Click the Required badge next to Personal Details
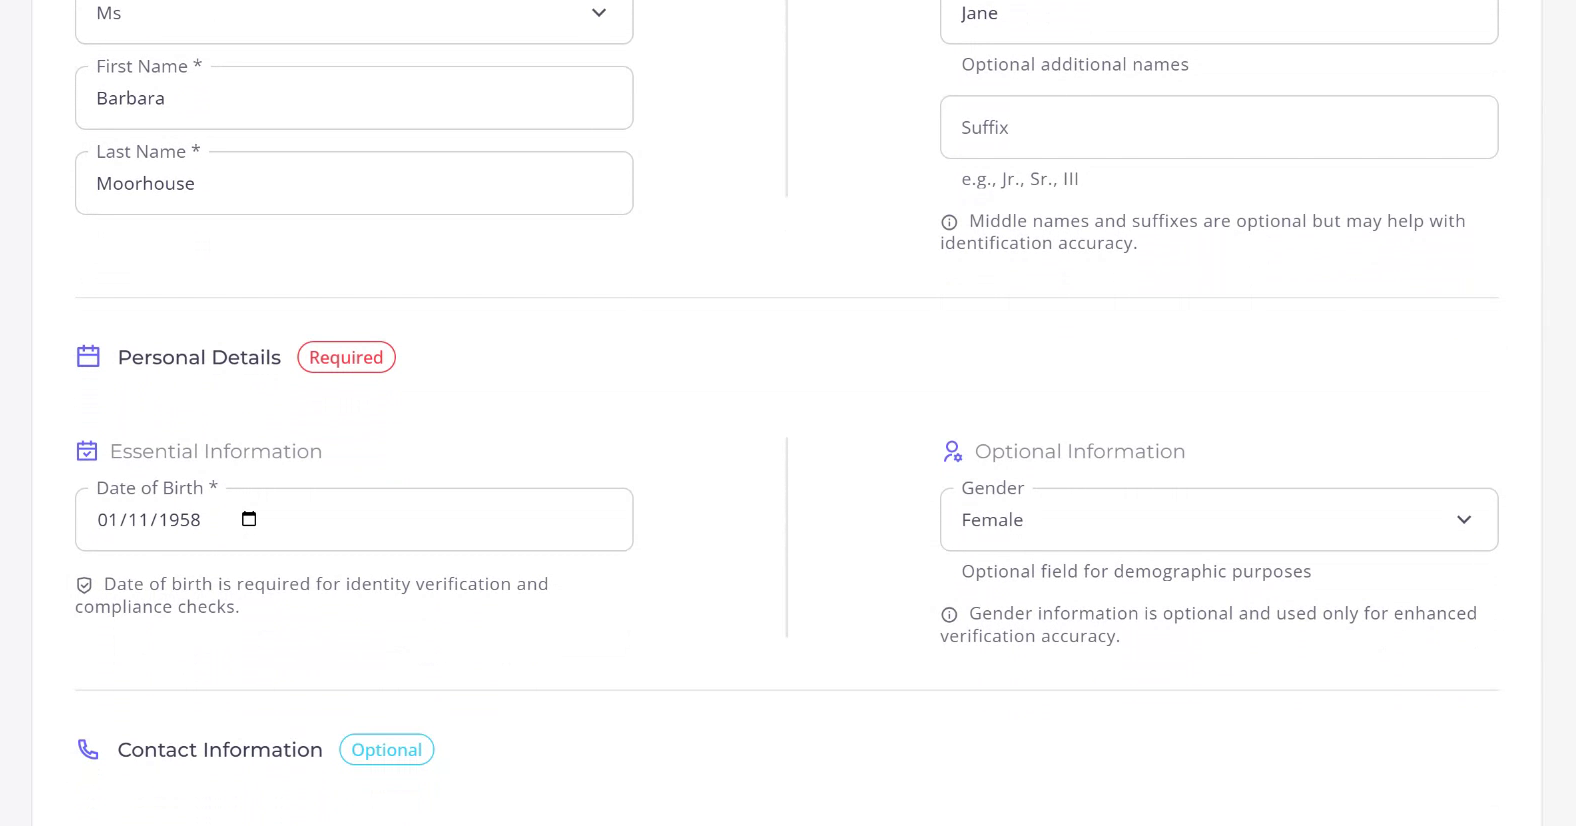Image resolution: width=1576 pixels, height=826 pixels. pyautogui.click(x=346, y=357)
